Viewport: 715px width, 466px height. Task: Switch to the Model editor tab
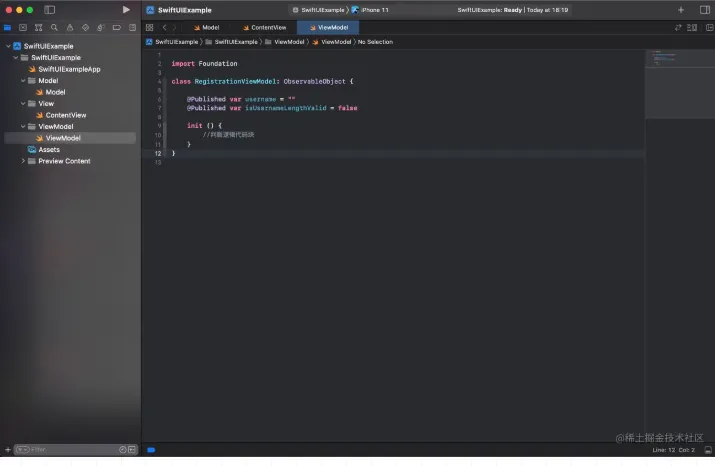207,28
